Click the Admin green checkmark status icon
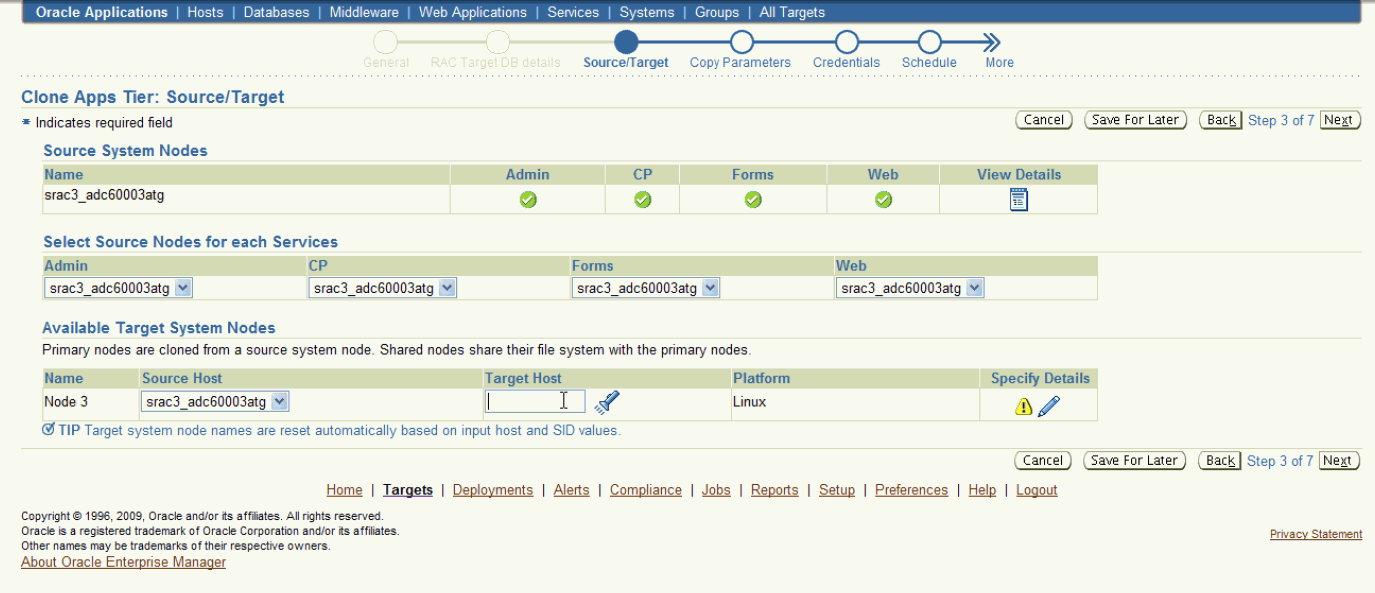 528,199
